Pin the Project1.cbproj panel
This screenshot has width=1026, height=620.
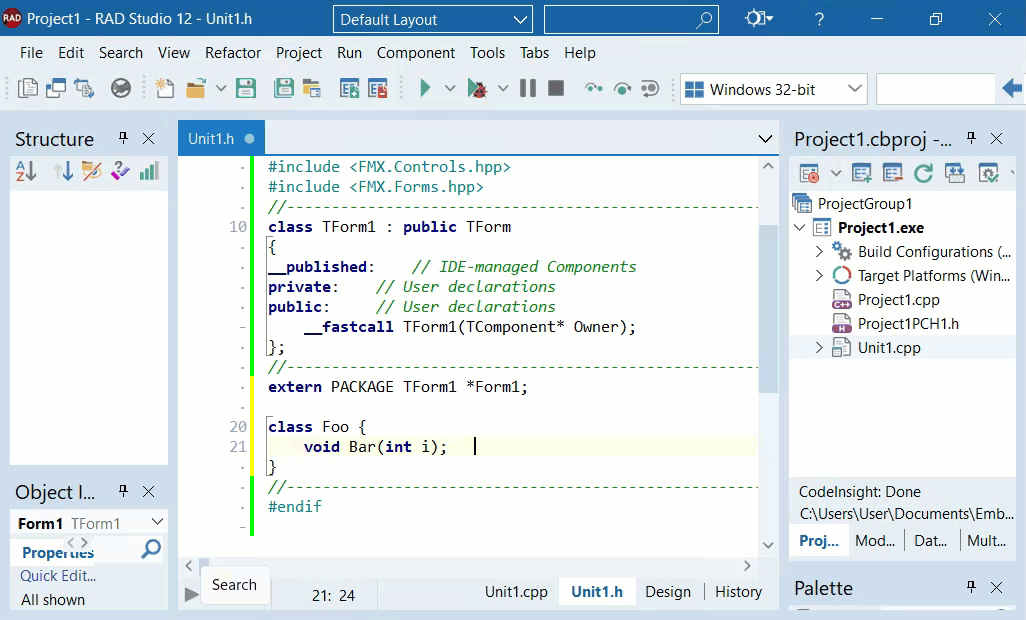pyautogui.click(x=971, y=138)
